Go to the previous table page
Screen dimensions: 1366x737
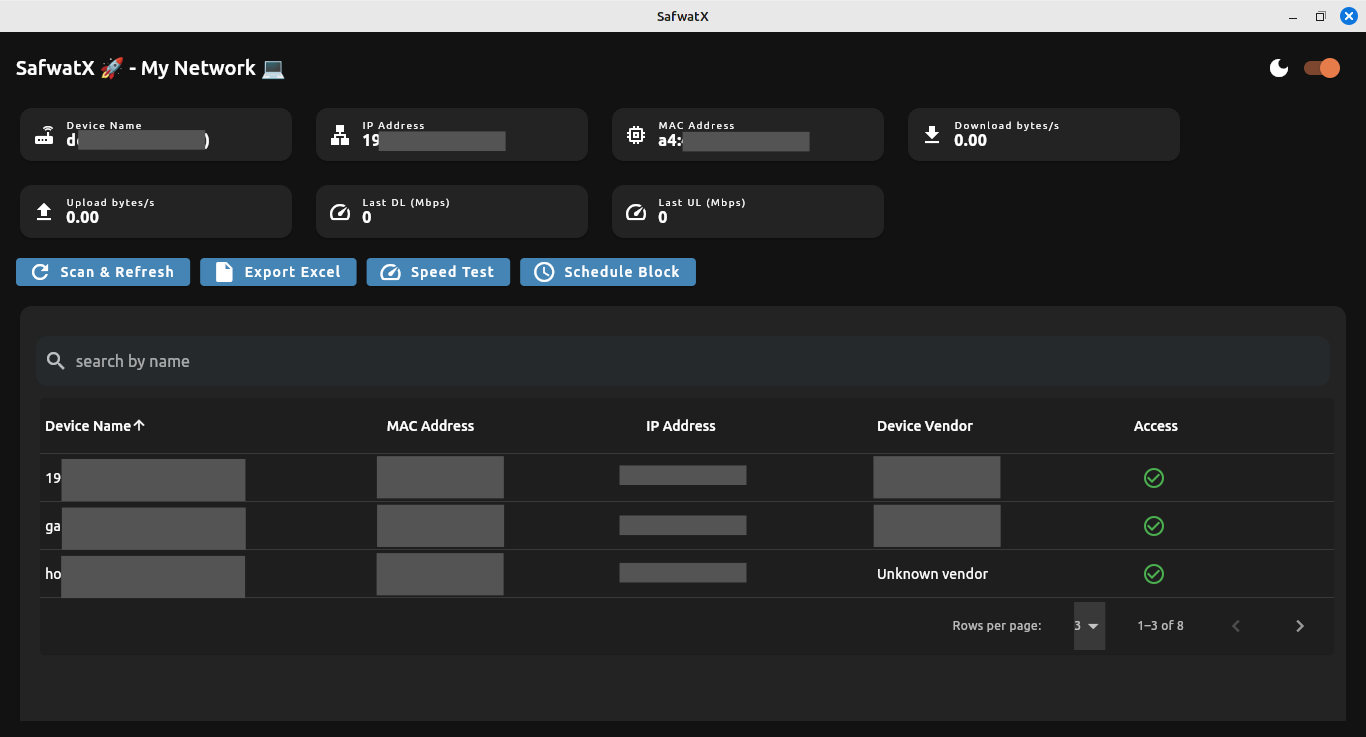[1236, 626]
